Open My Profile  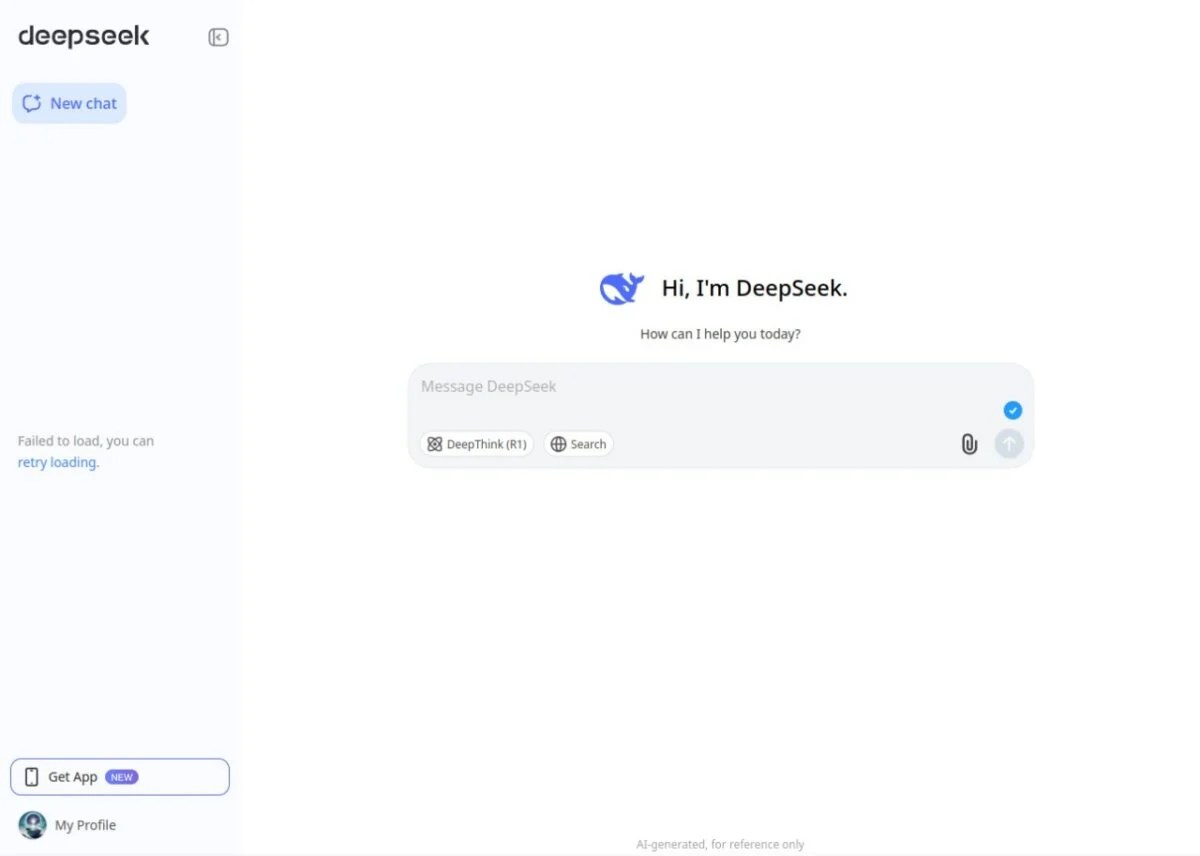click(x=68, y=825)
